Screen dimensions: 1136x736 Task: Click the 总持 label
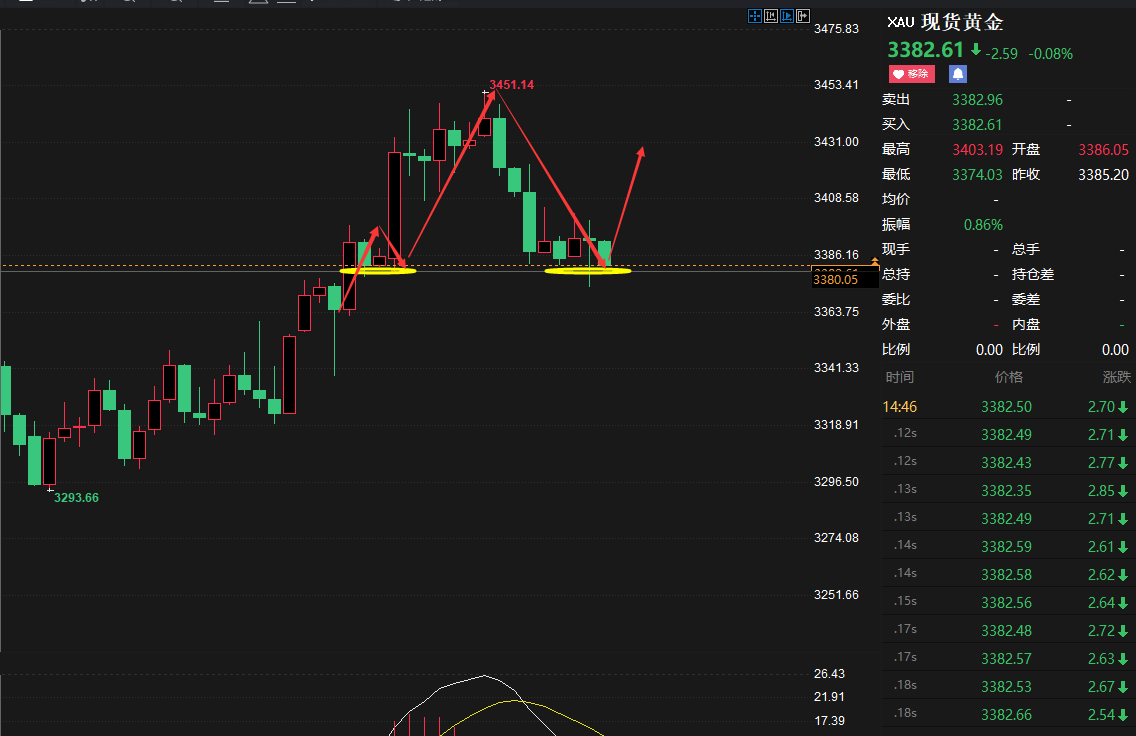[895, 275]
